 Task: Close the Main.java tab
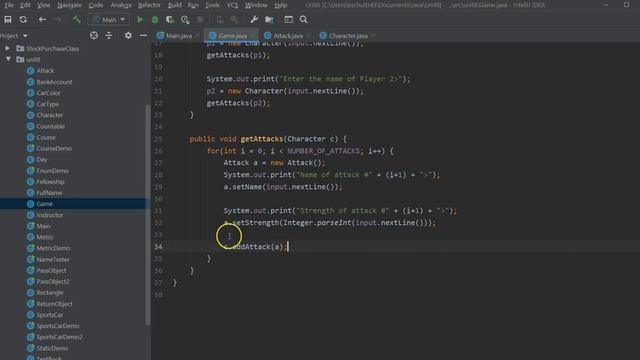(x=198, y=36)
